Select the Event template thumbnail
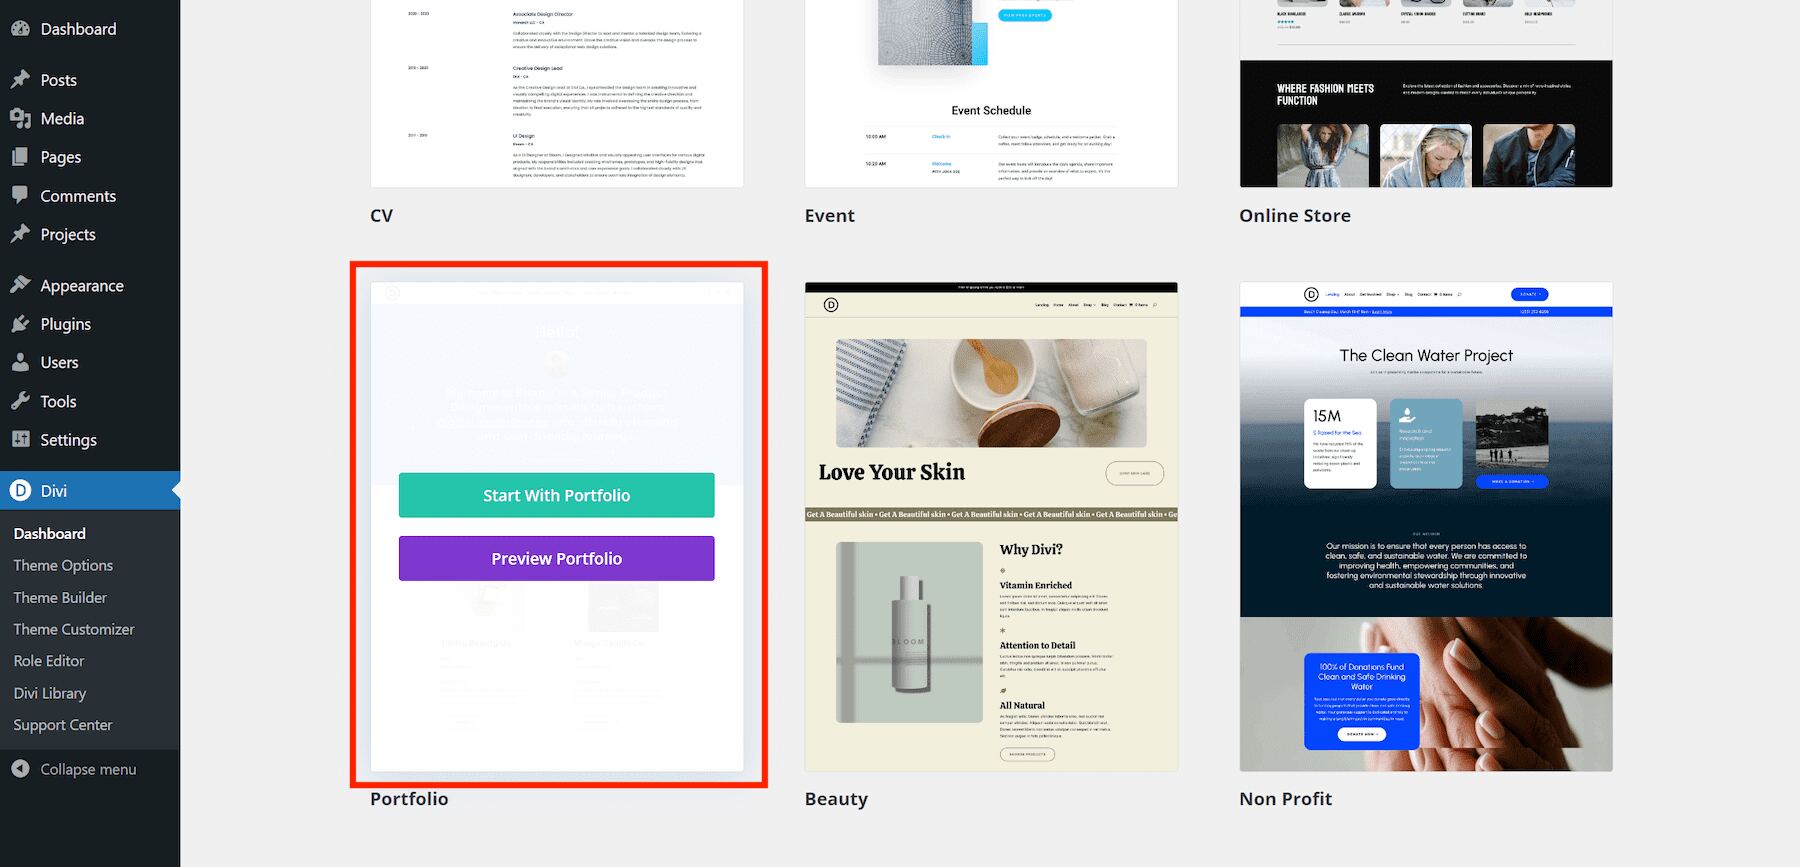The height and width of the screenshot is (867, 1800). coord(991,93)
